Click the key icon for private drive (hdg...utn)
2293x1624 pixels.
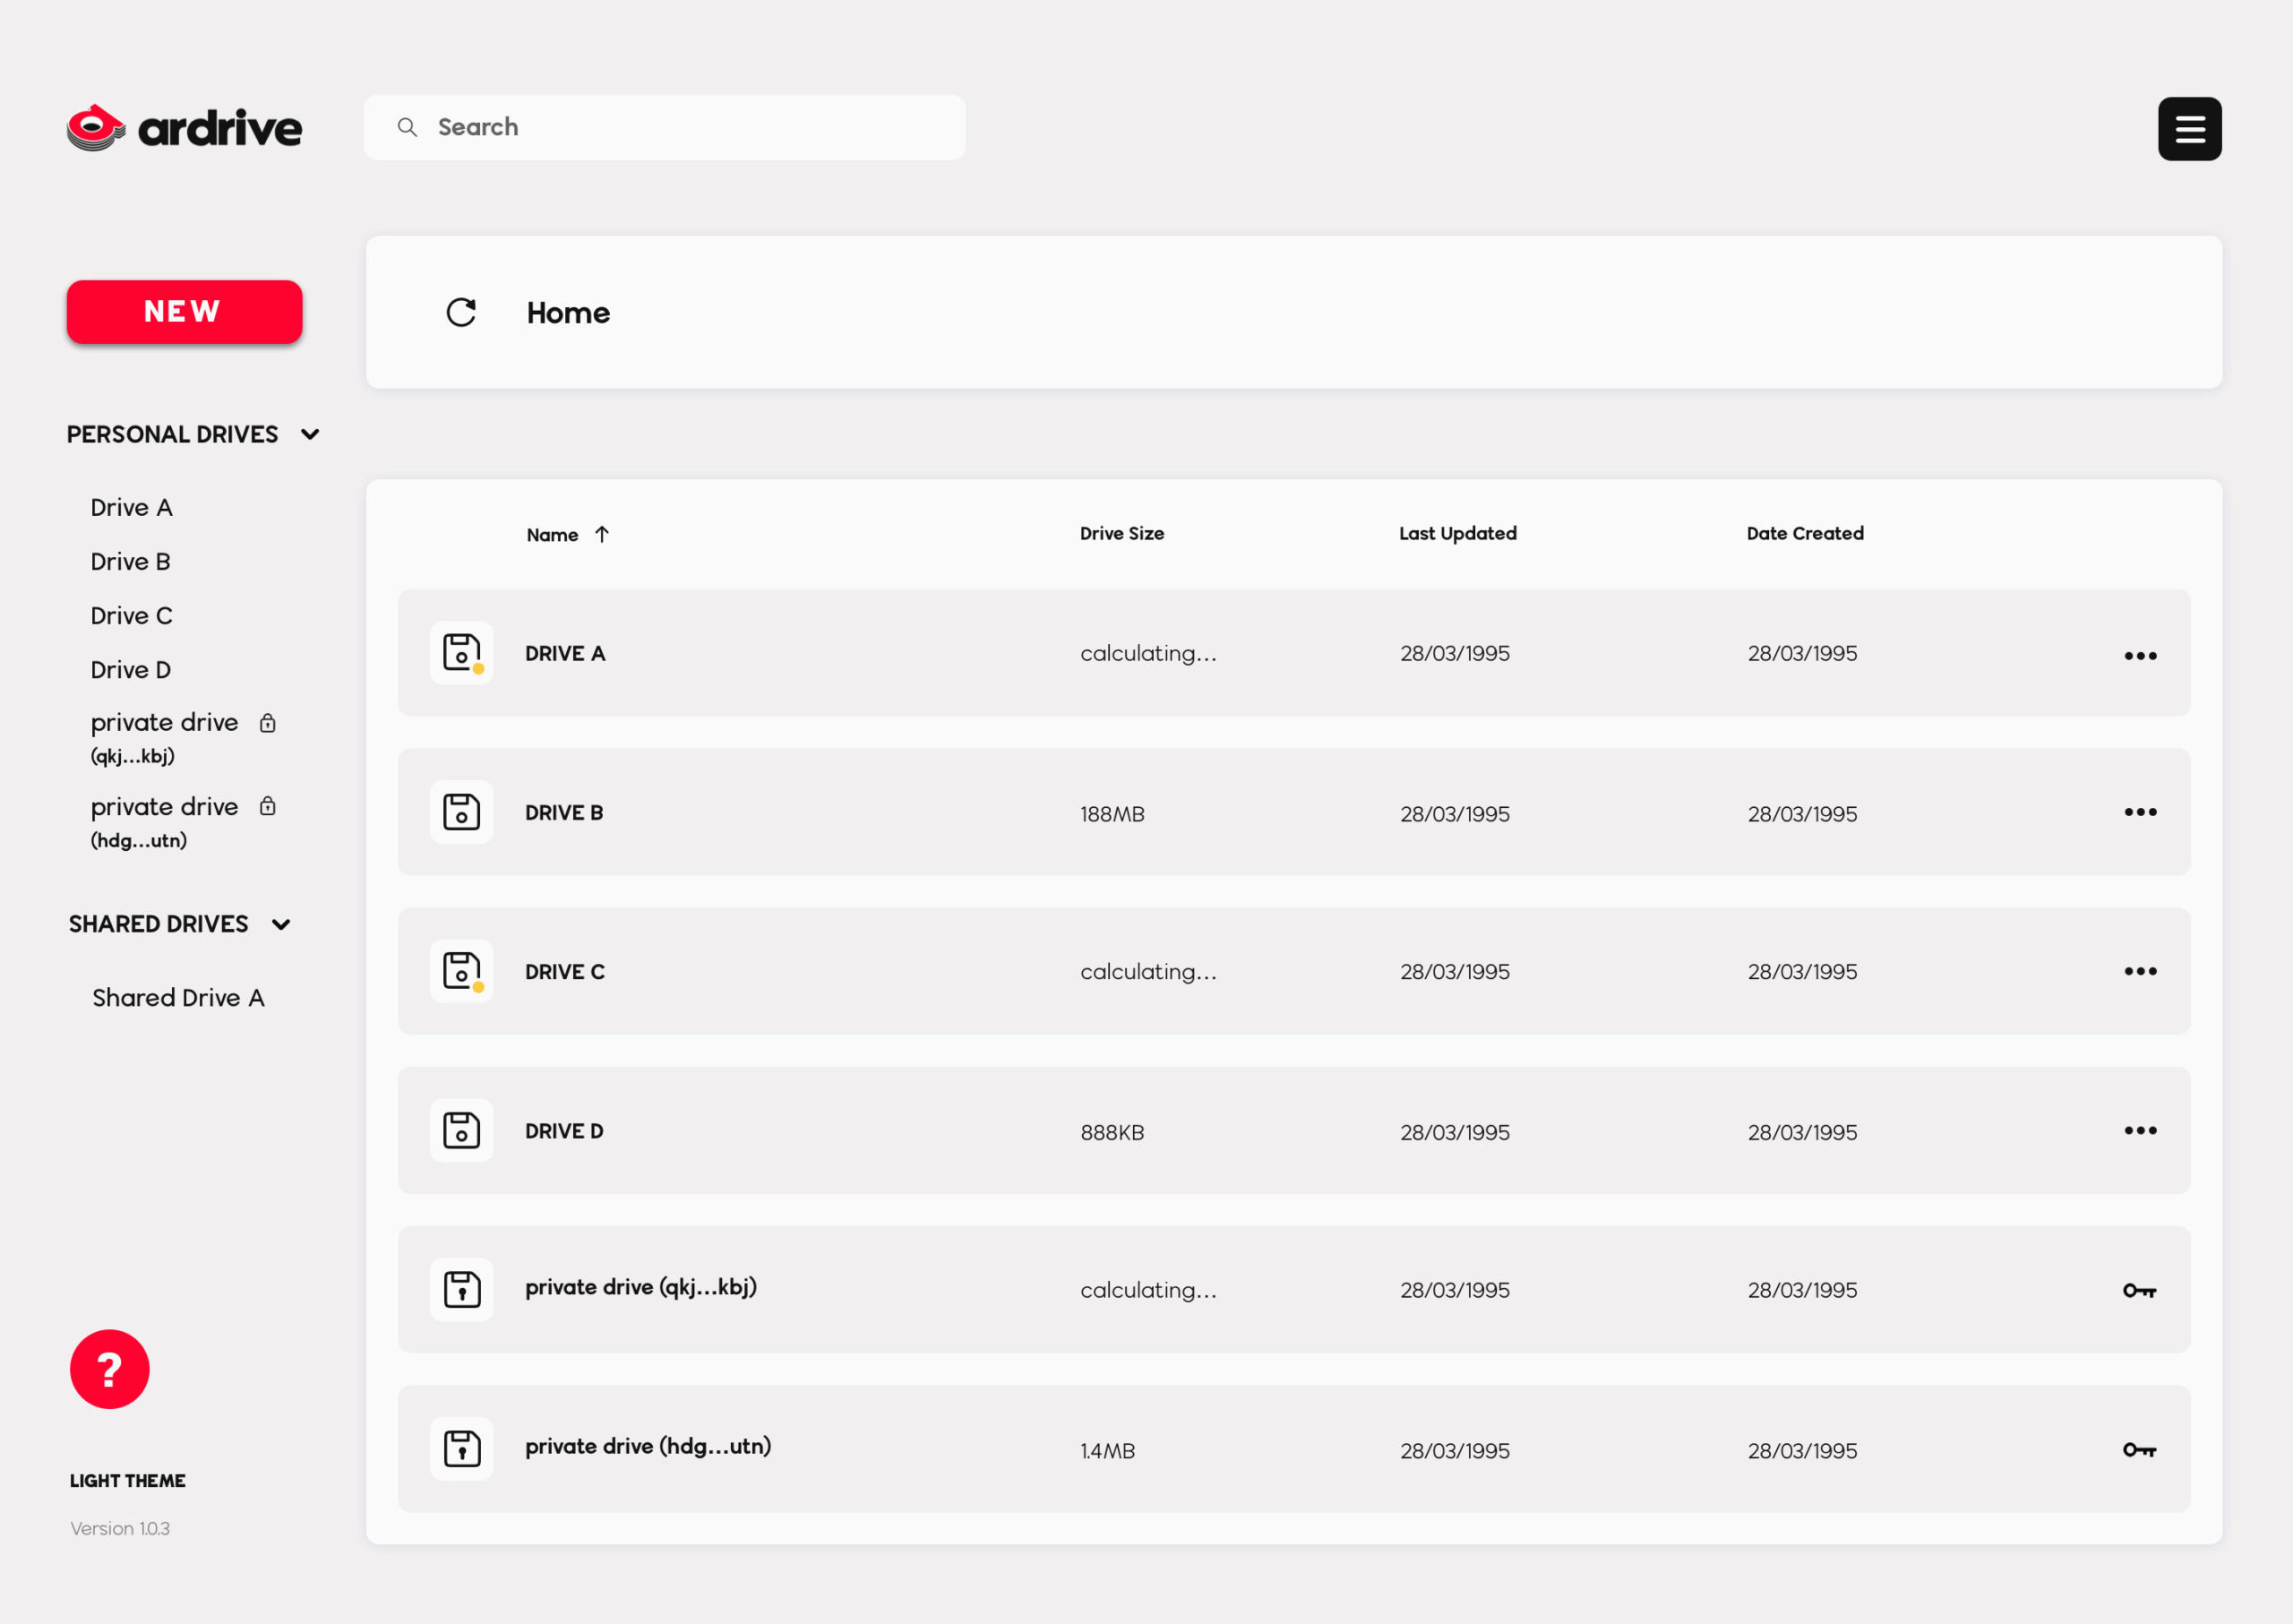[2140, 1450]
